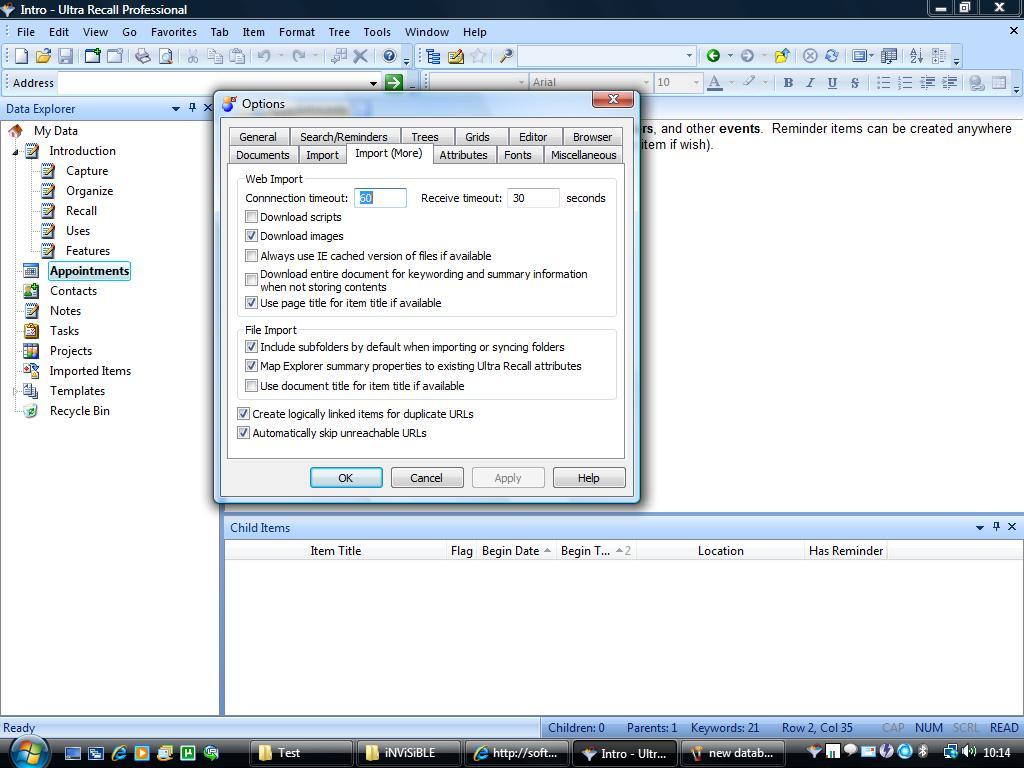Click the search binoculars icon
1024x768 pixels.
click(x=505, y=56)
